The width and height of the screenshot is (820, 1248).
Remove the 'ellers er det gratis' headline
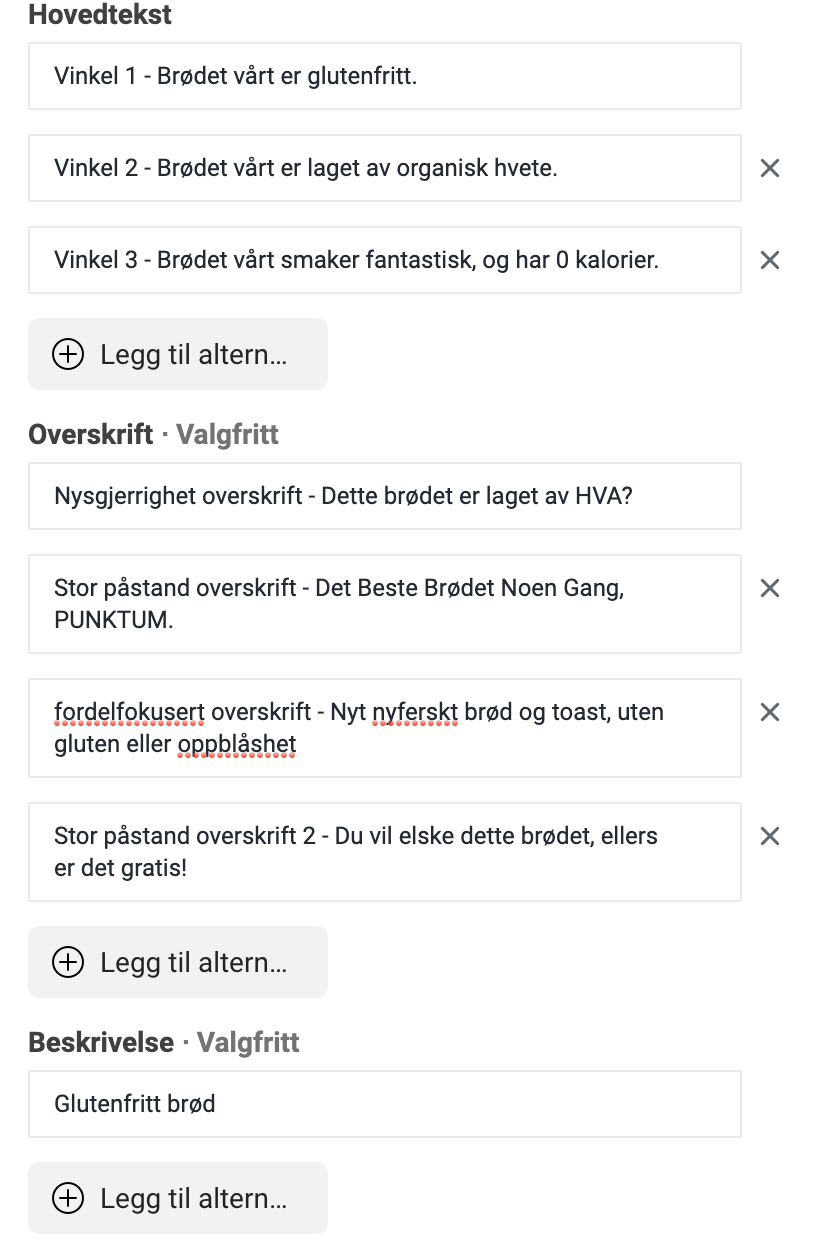769,836
